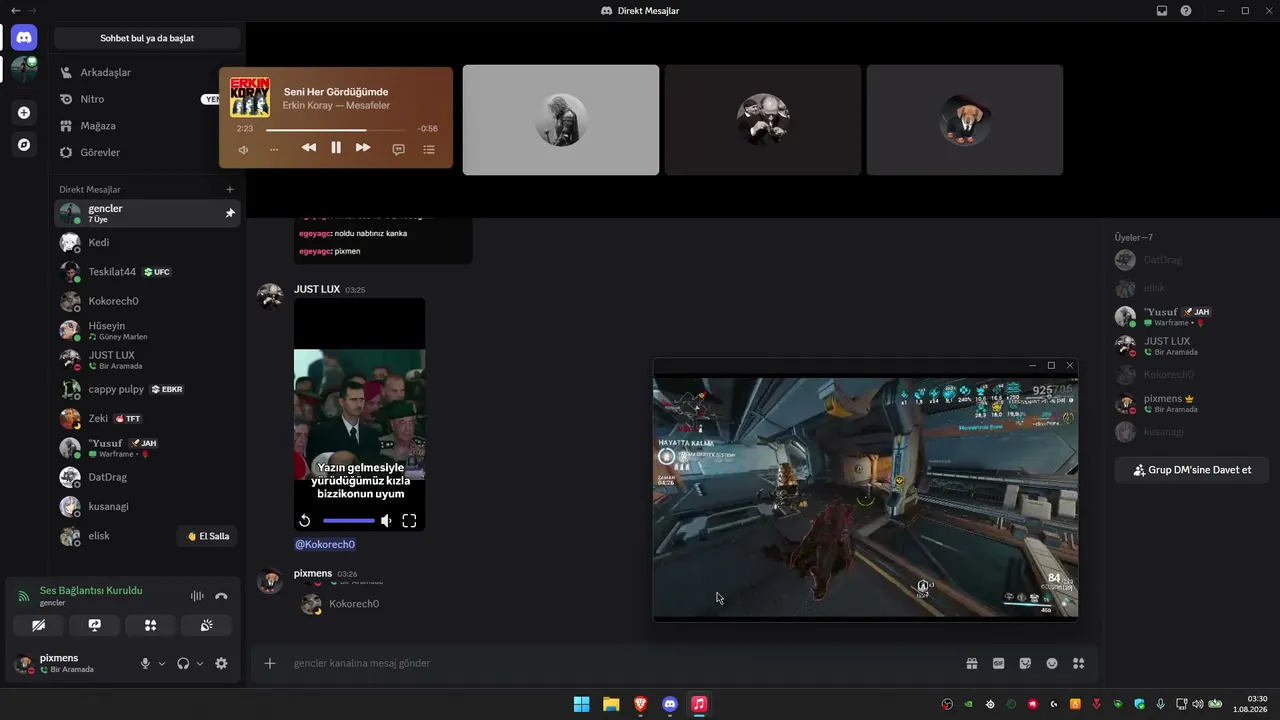Select the first call participant tile
1280x720 pixels.
click(561, 120)
